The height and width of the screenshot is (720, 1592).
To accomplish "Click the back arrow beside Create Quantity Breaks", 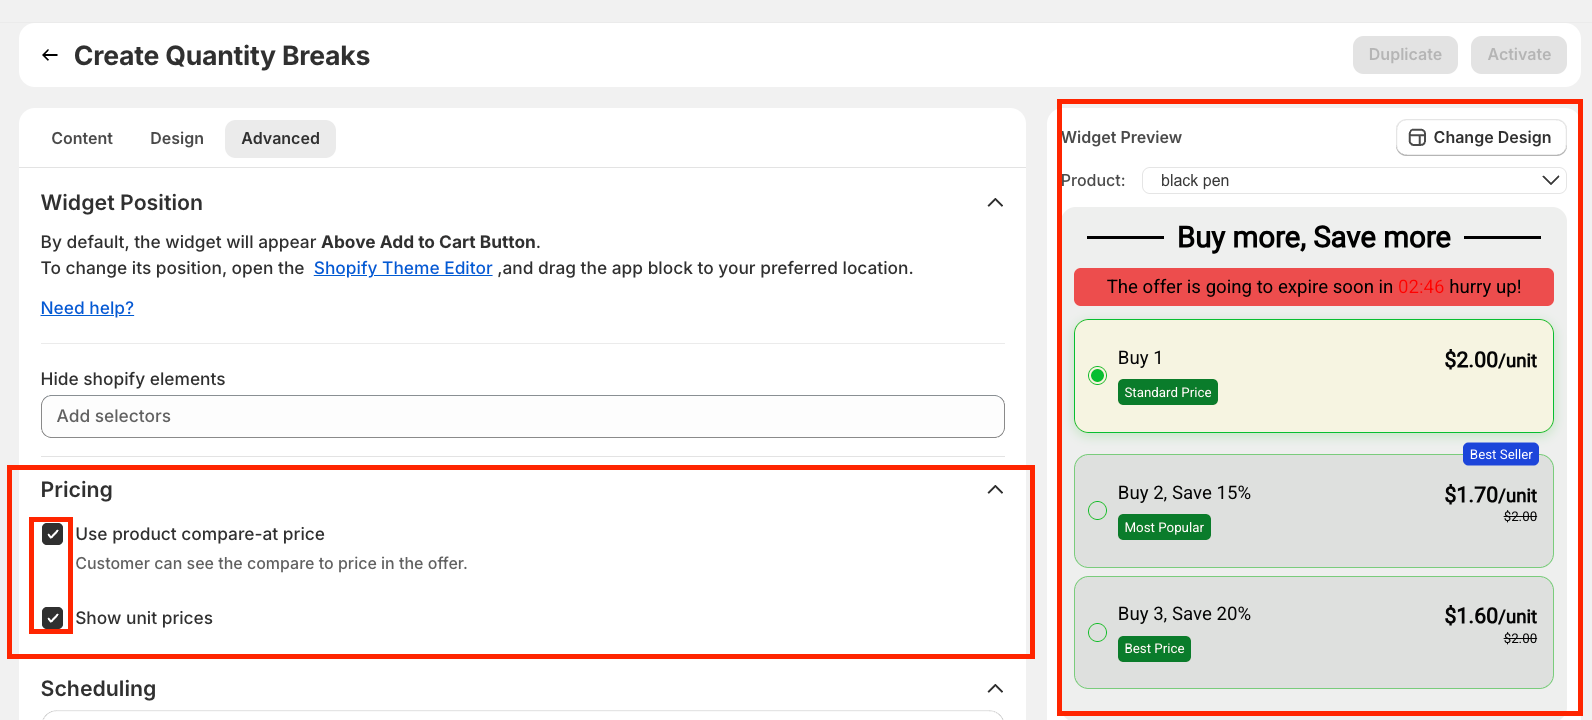I will click(x=50, y=56).
